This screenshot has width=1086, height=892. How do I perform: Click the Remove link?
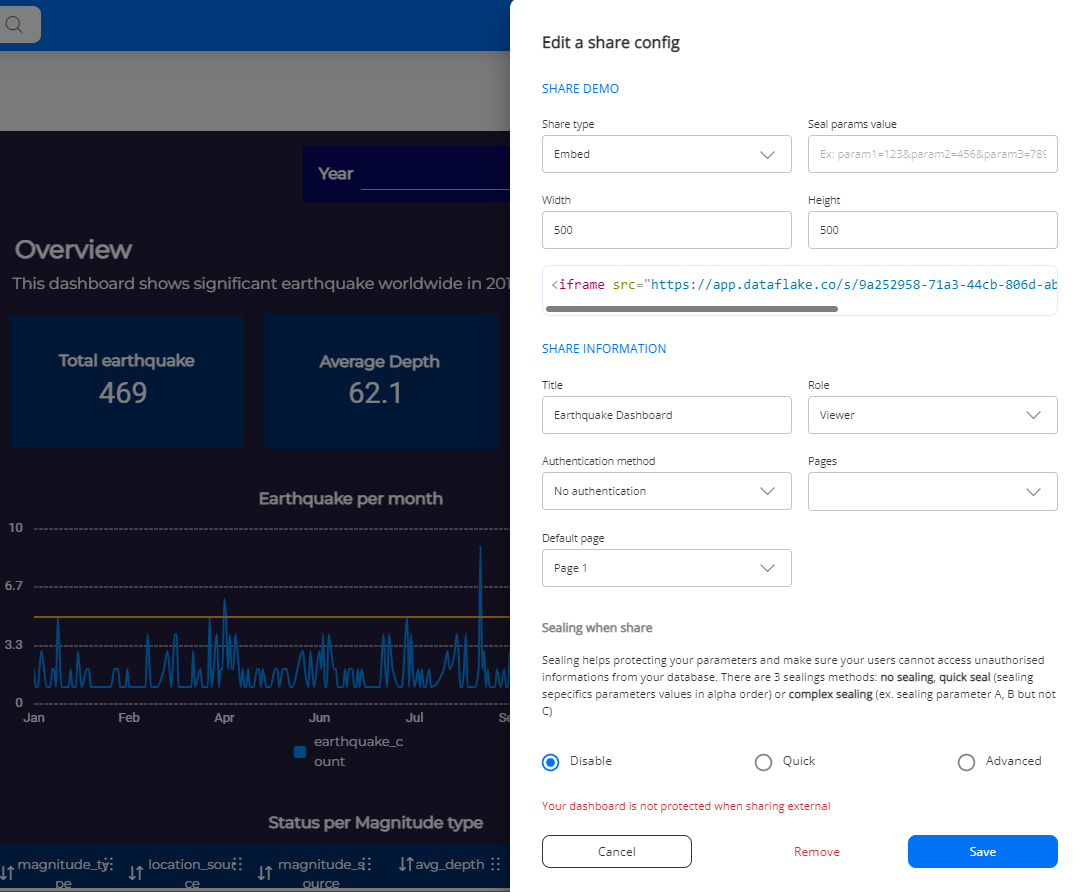[x=817, y=851]
